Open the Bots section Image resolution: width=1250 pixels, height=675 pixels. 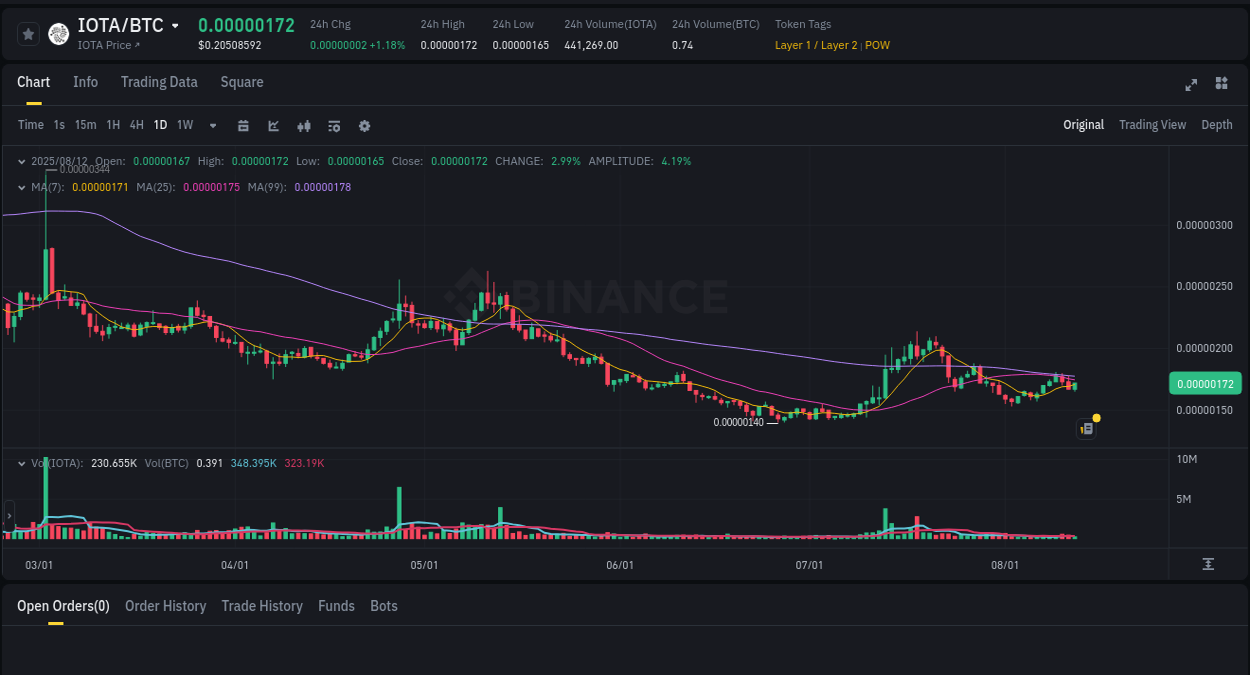pyautogui.click(x=384, y=606)
